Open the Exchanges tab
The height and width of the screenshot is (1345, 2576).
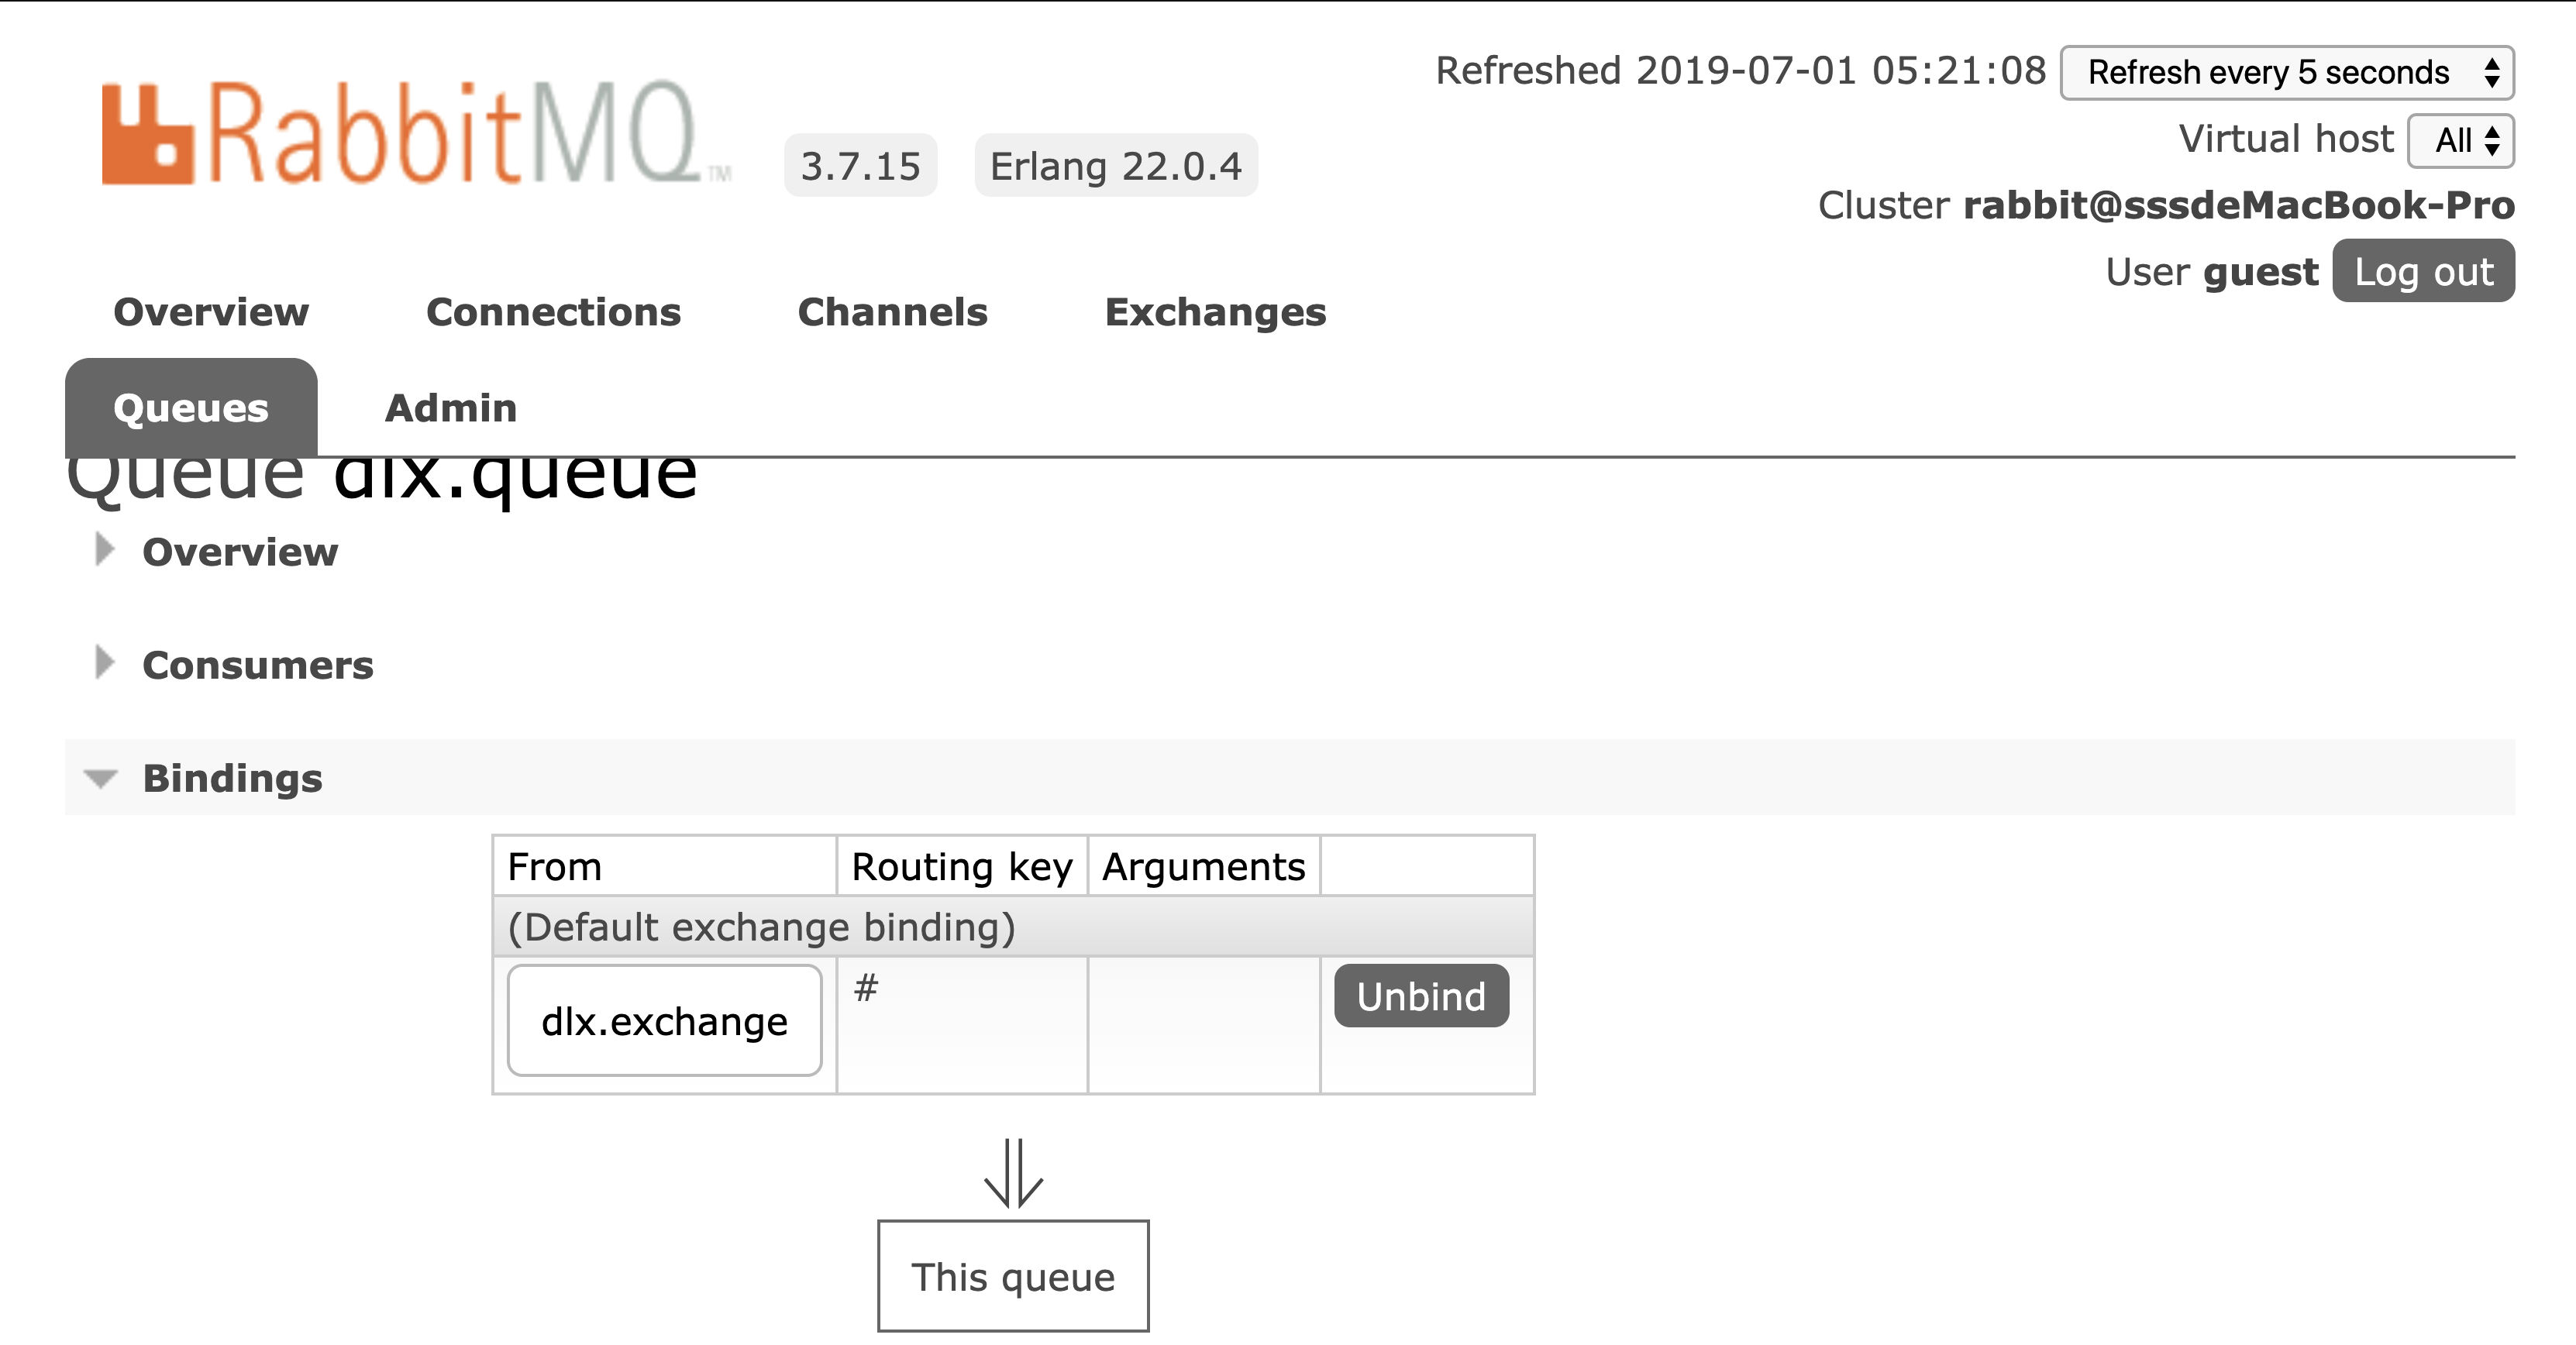pyautogui.click(x=1215, y=312)
